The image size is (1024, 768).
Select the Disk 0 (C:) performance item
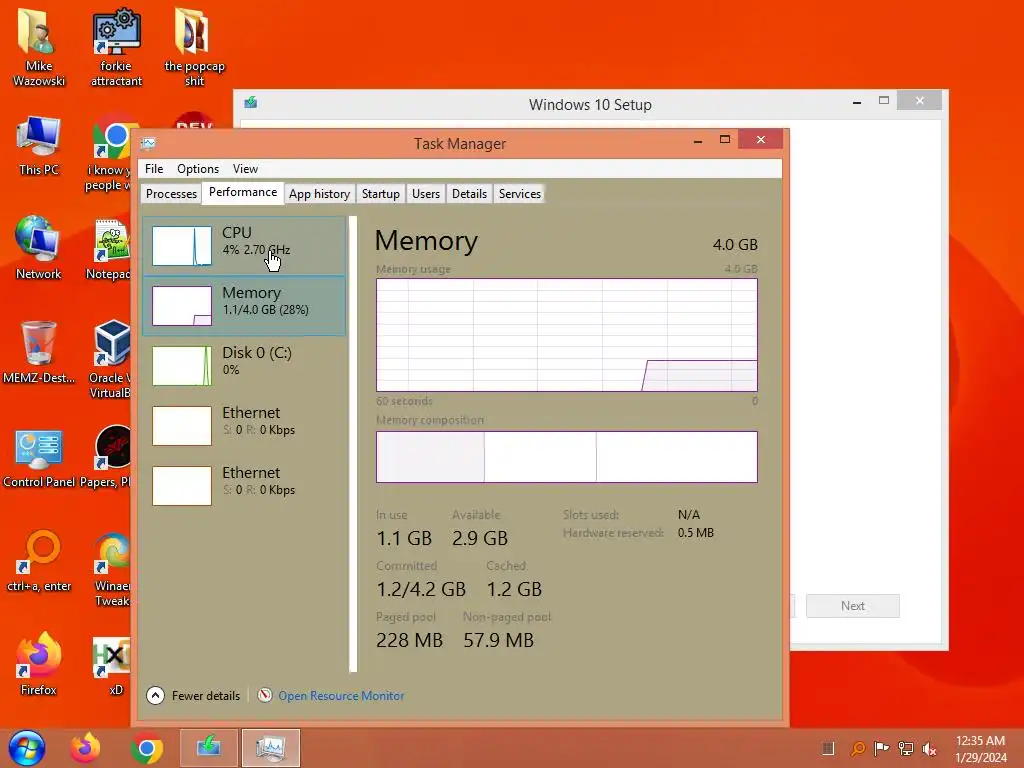(x=244, y=366)
